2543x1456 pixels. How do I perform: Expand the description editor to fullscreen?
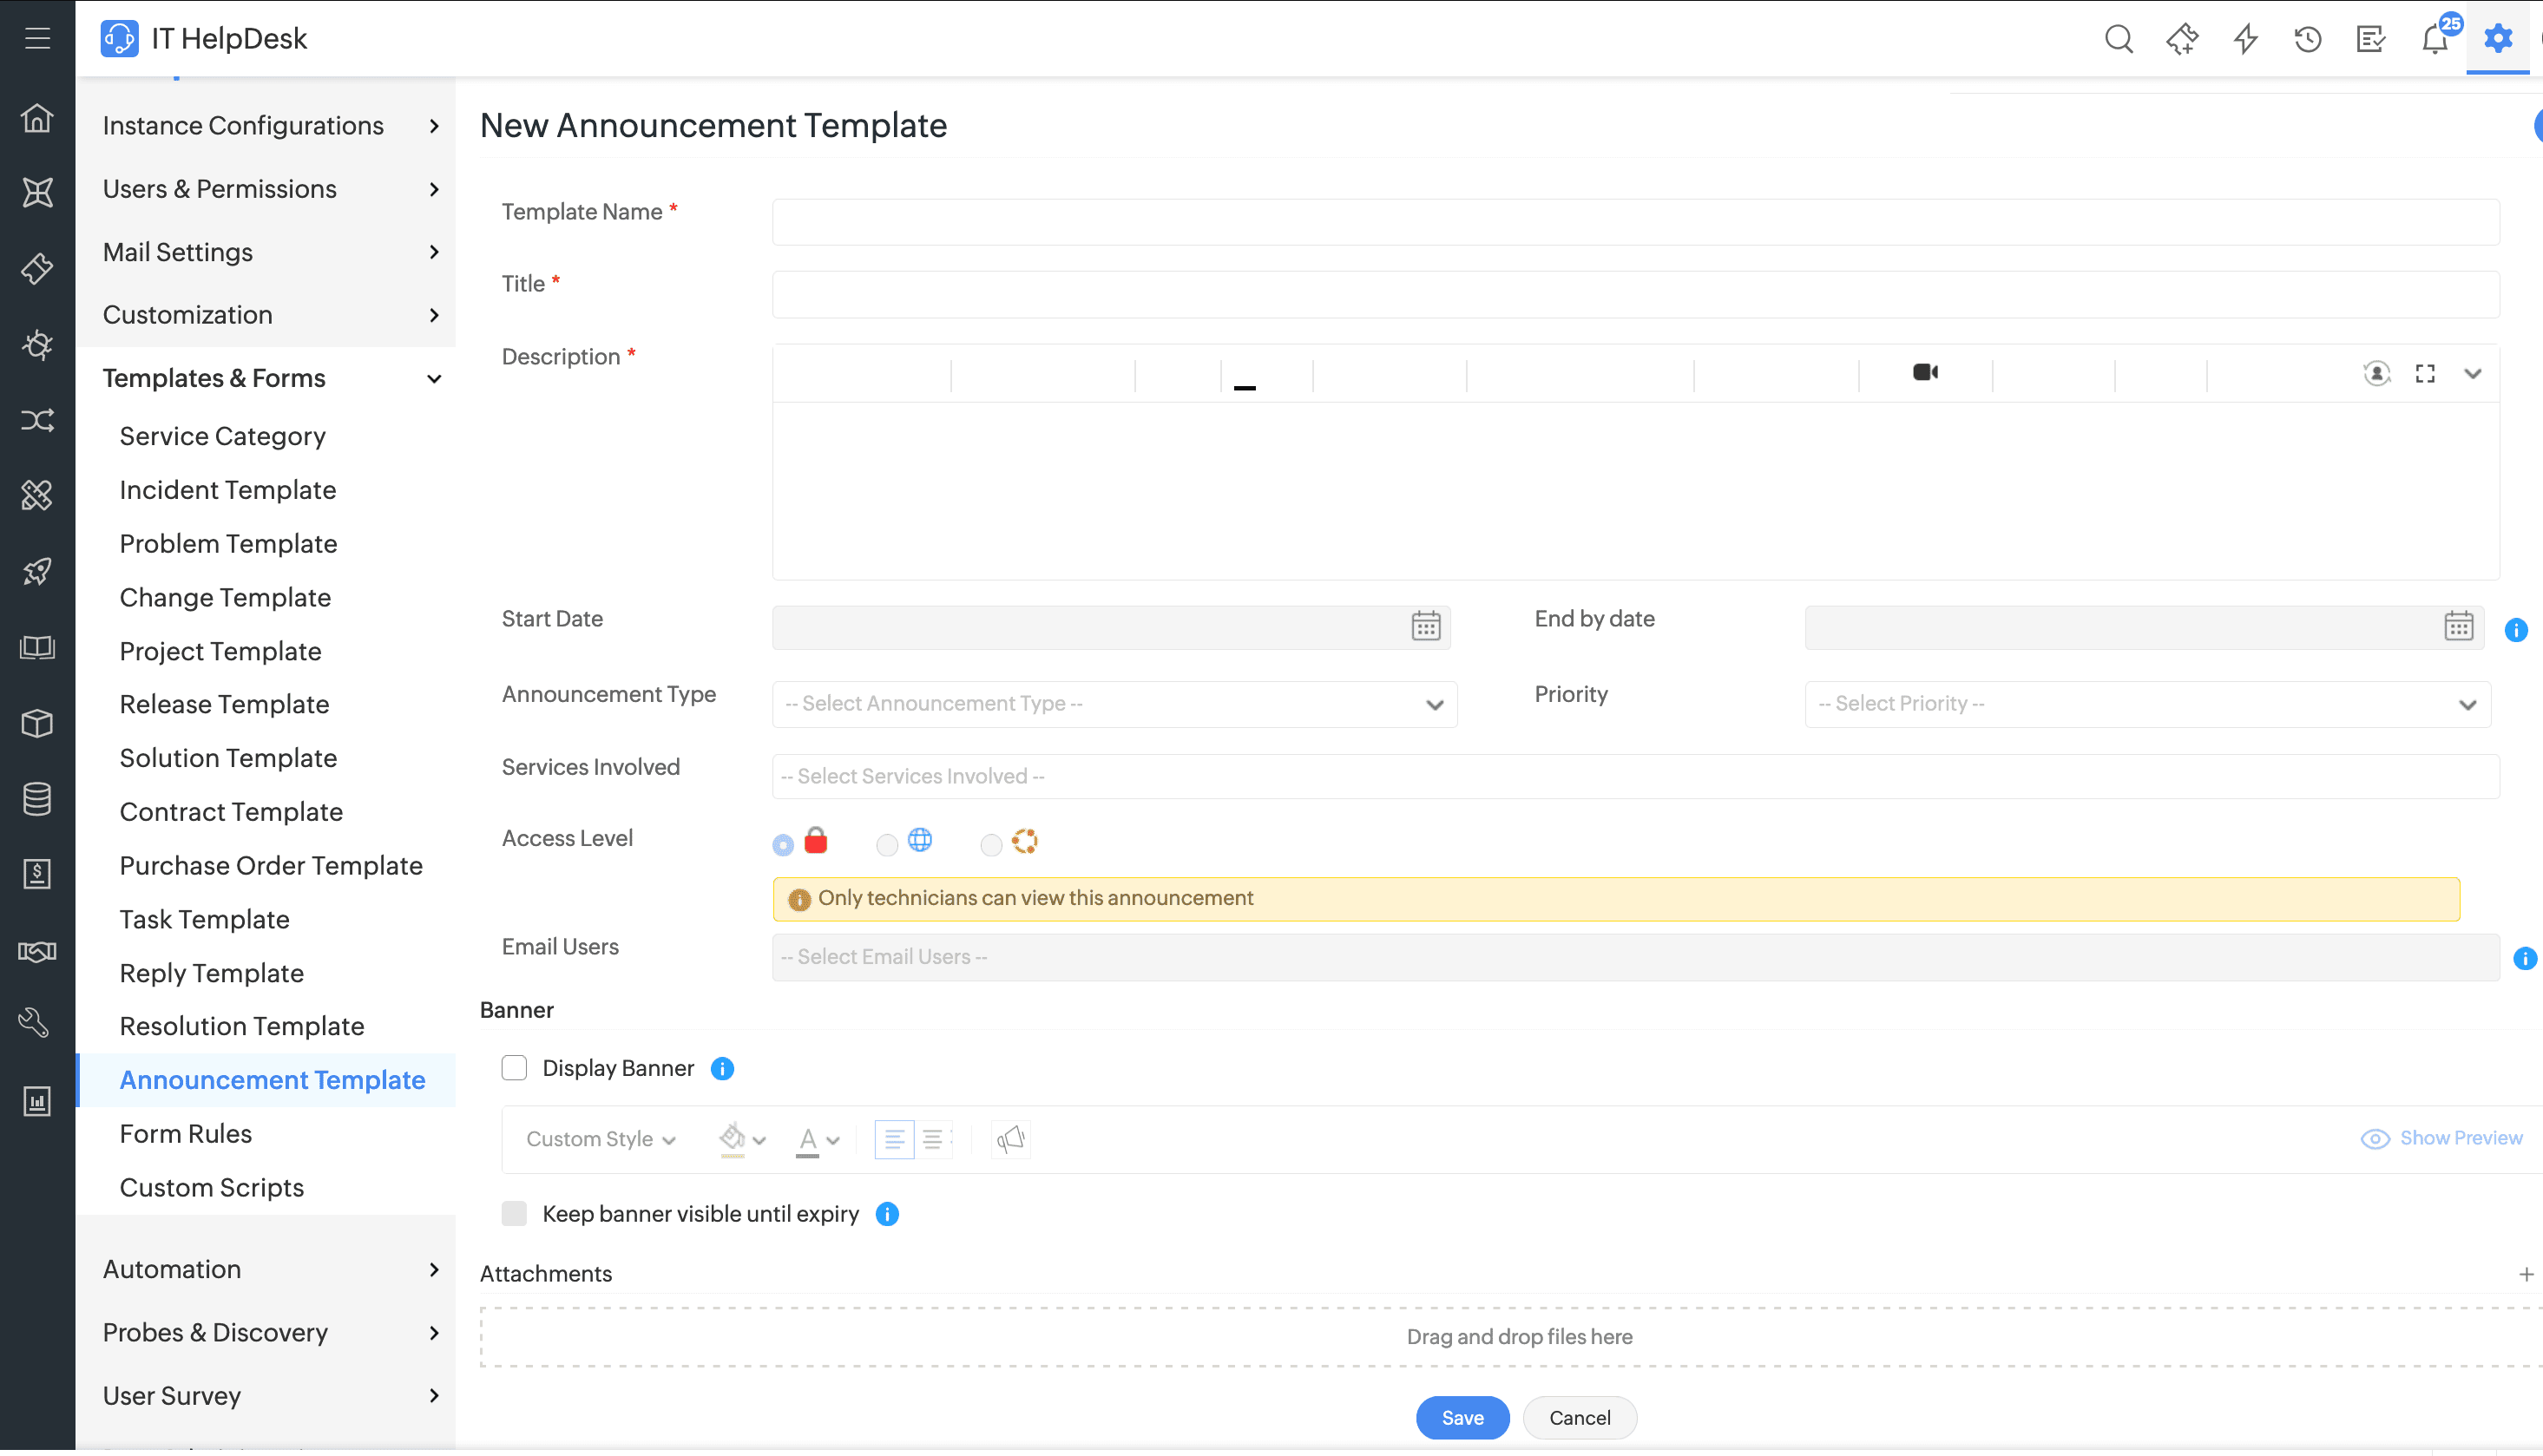[2425, 373]
